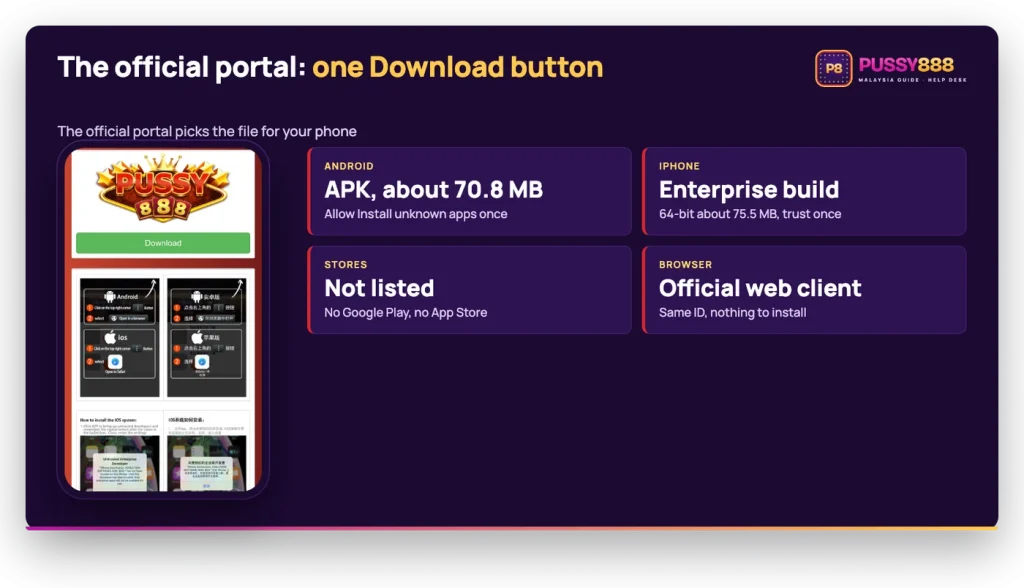Click the ANDROID label
Image resolution: width=1024 pixels, height=588 pixels.
349,166
